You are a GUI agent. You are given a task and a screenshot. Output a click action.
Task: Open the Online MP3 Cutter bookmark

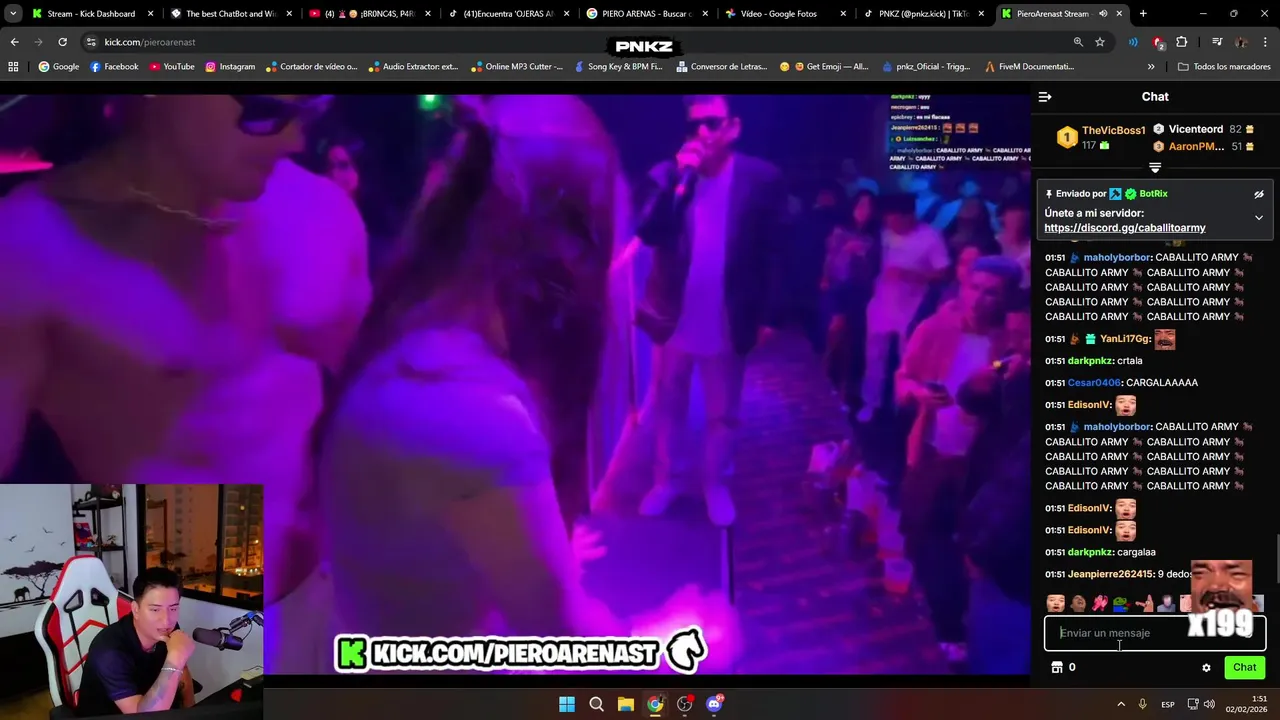516,66
